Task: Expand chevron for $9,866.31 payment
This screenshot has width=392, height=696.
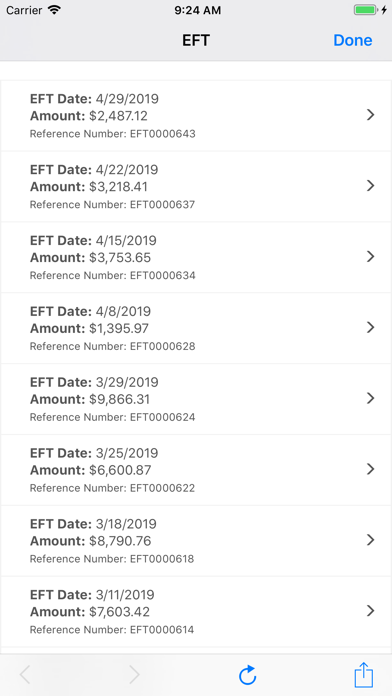Action: pos(371,398)
